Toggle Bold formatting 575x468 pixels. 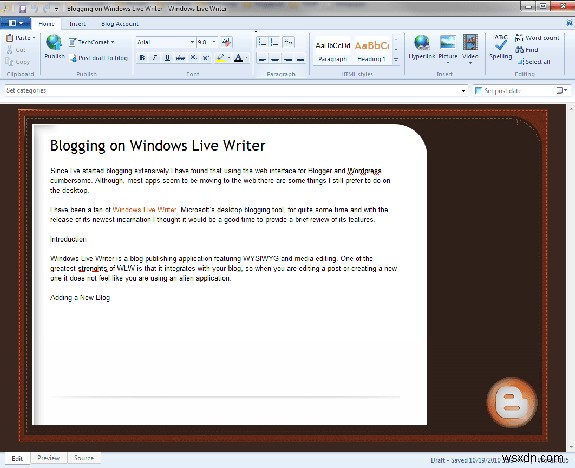click(143, 58)
